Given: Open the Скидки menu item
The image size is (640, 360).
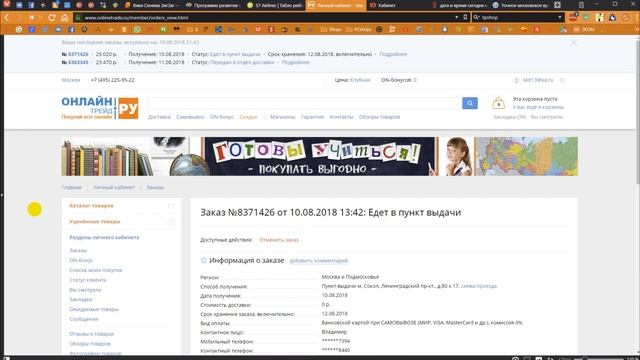Looking at the screenshot, I should pyautogui.click(x=248, y=117).
